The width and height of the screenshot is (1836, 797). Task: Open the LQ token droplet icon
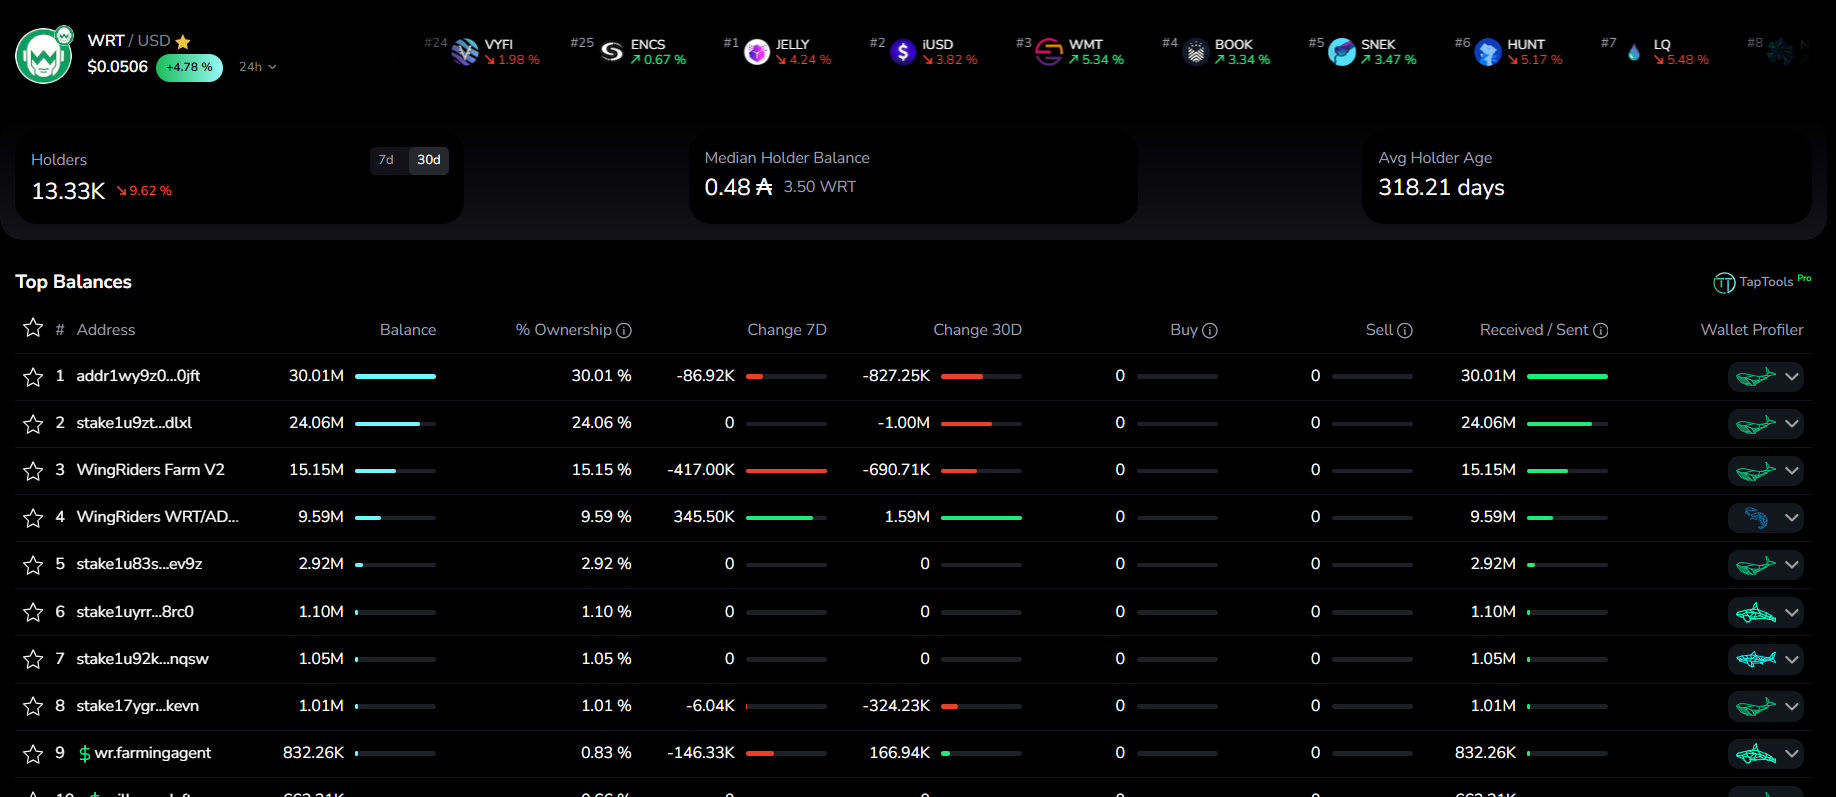[1634, 52]
